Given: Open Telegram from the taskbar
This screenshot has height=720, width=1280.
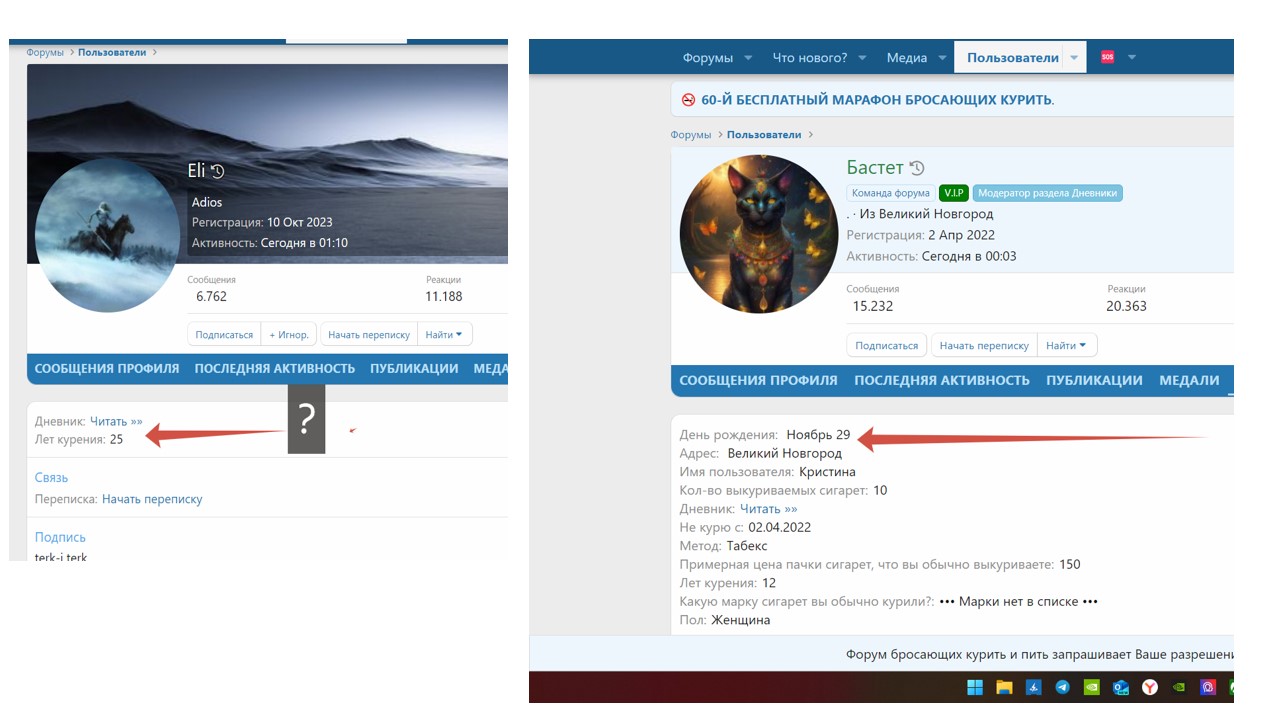Looking at the screenshot, I should [1062, 687].
